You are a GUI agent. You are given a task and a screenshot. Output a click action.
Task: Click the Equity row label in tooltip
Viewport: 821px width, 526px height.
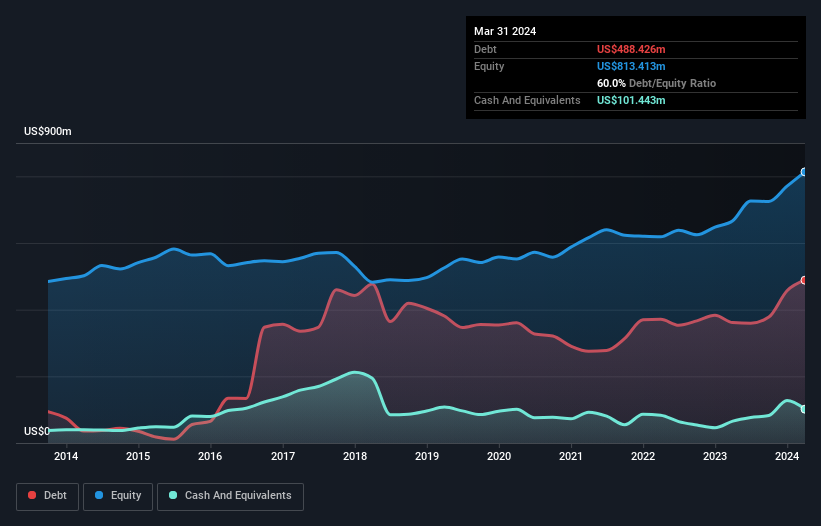point(489,66)
